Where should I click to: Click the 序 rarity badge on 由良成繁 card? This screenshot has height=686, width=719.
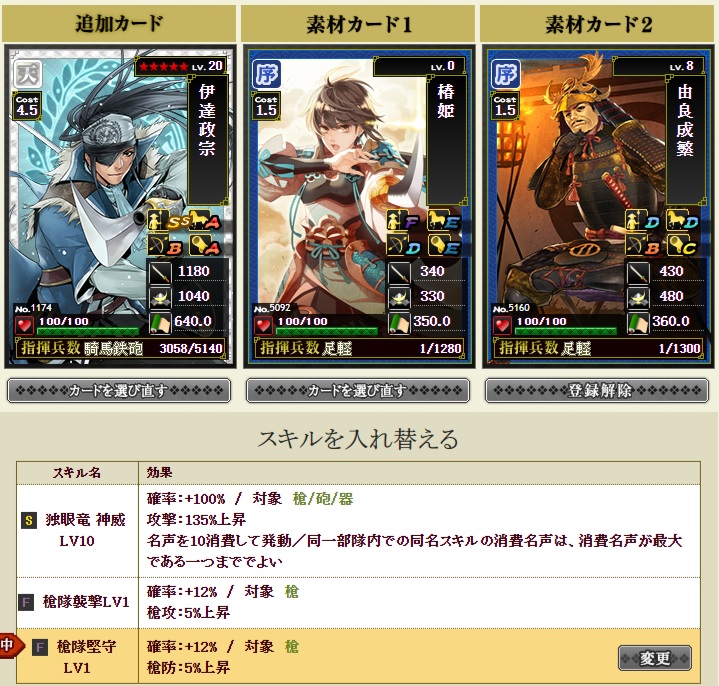coord(506,73)
